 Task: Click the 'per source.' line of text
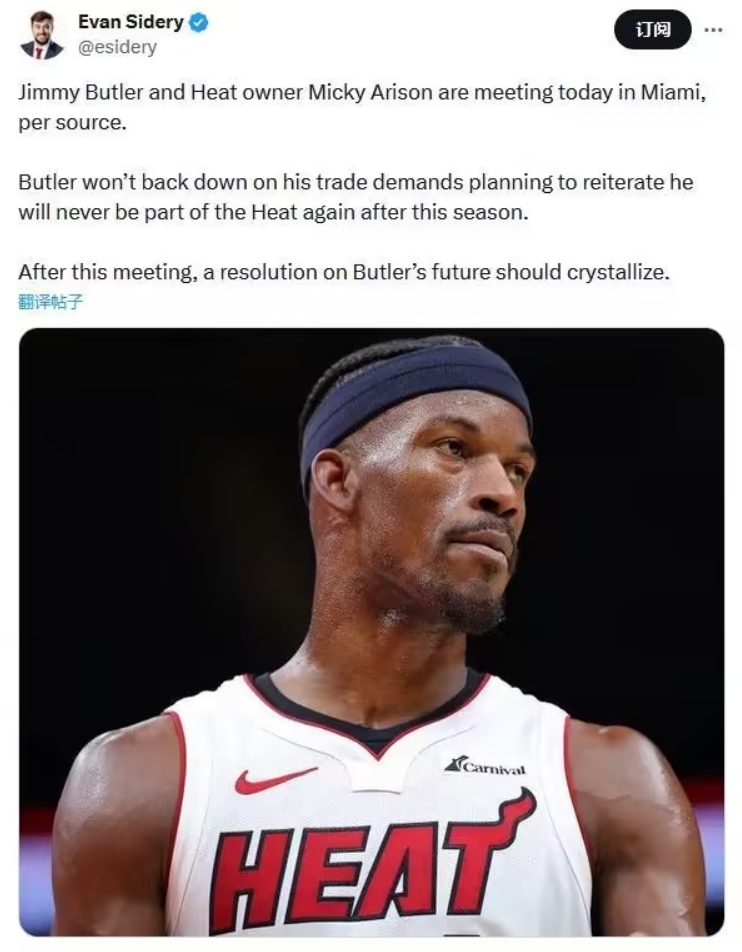72,123
